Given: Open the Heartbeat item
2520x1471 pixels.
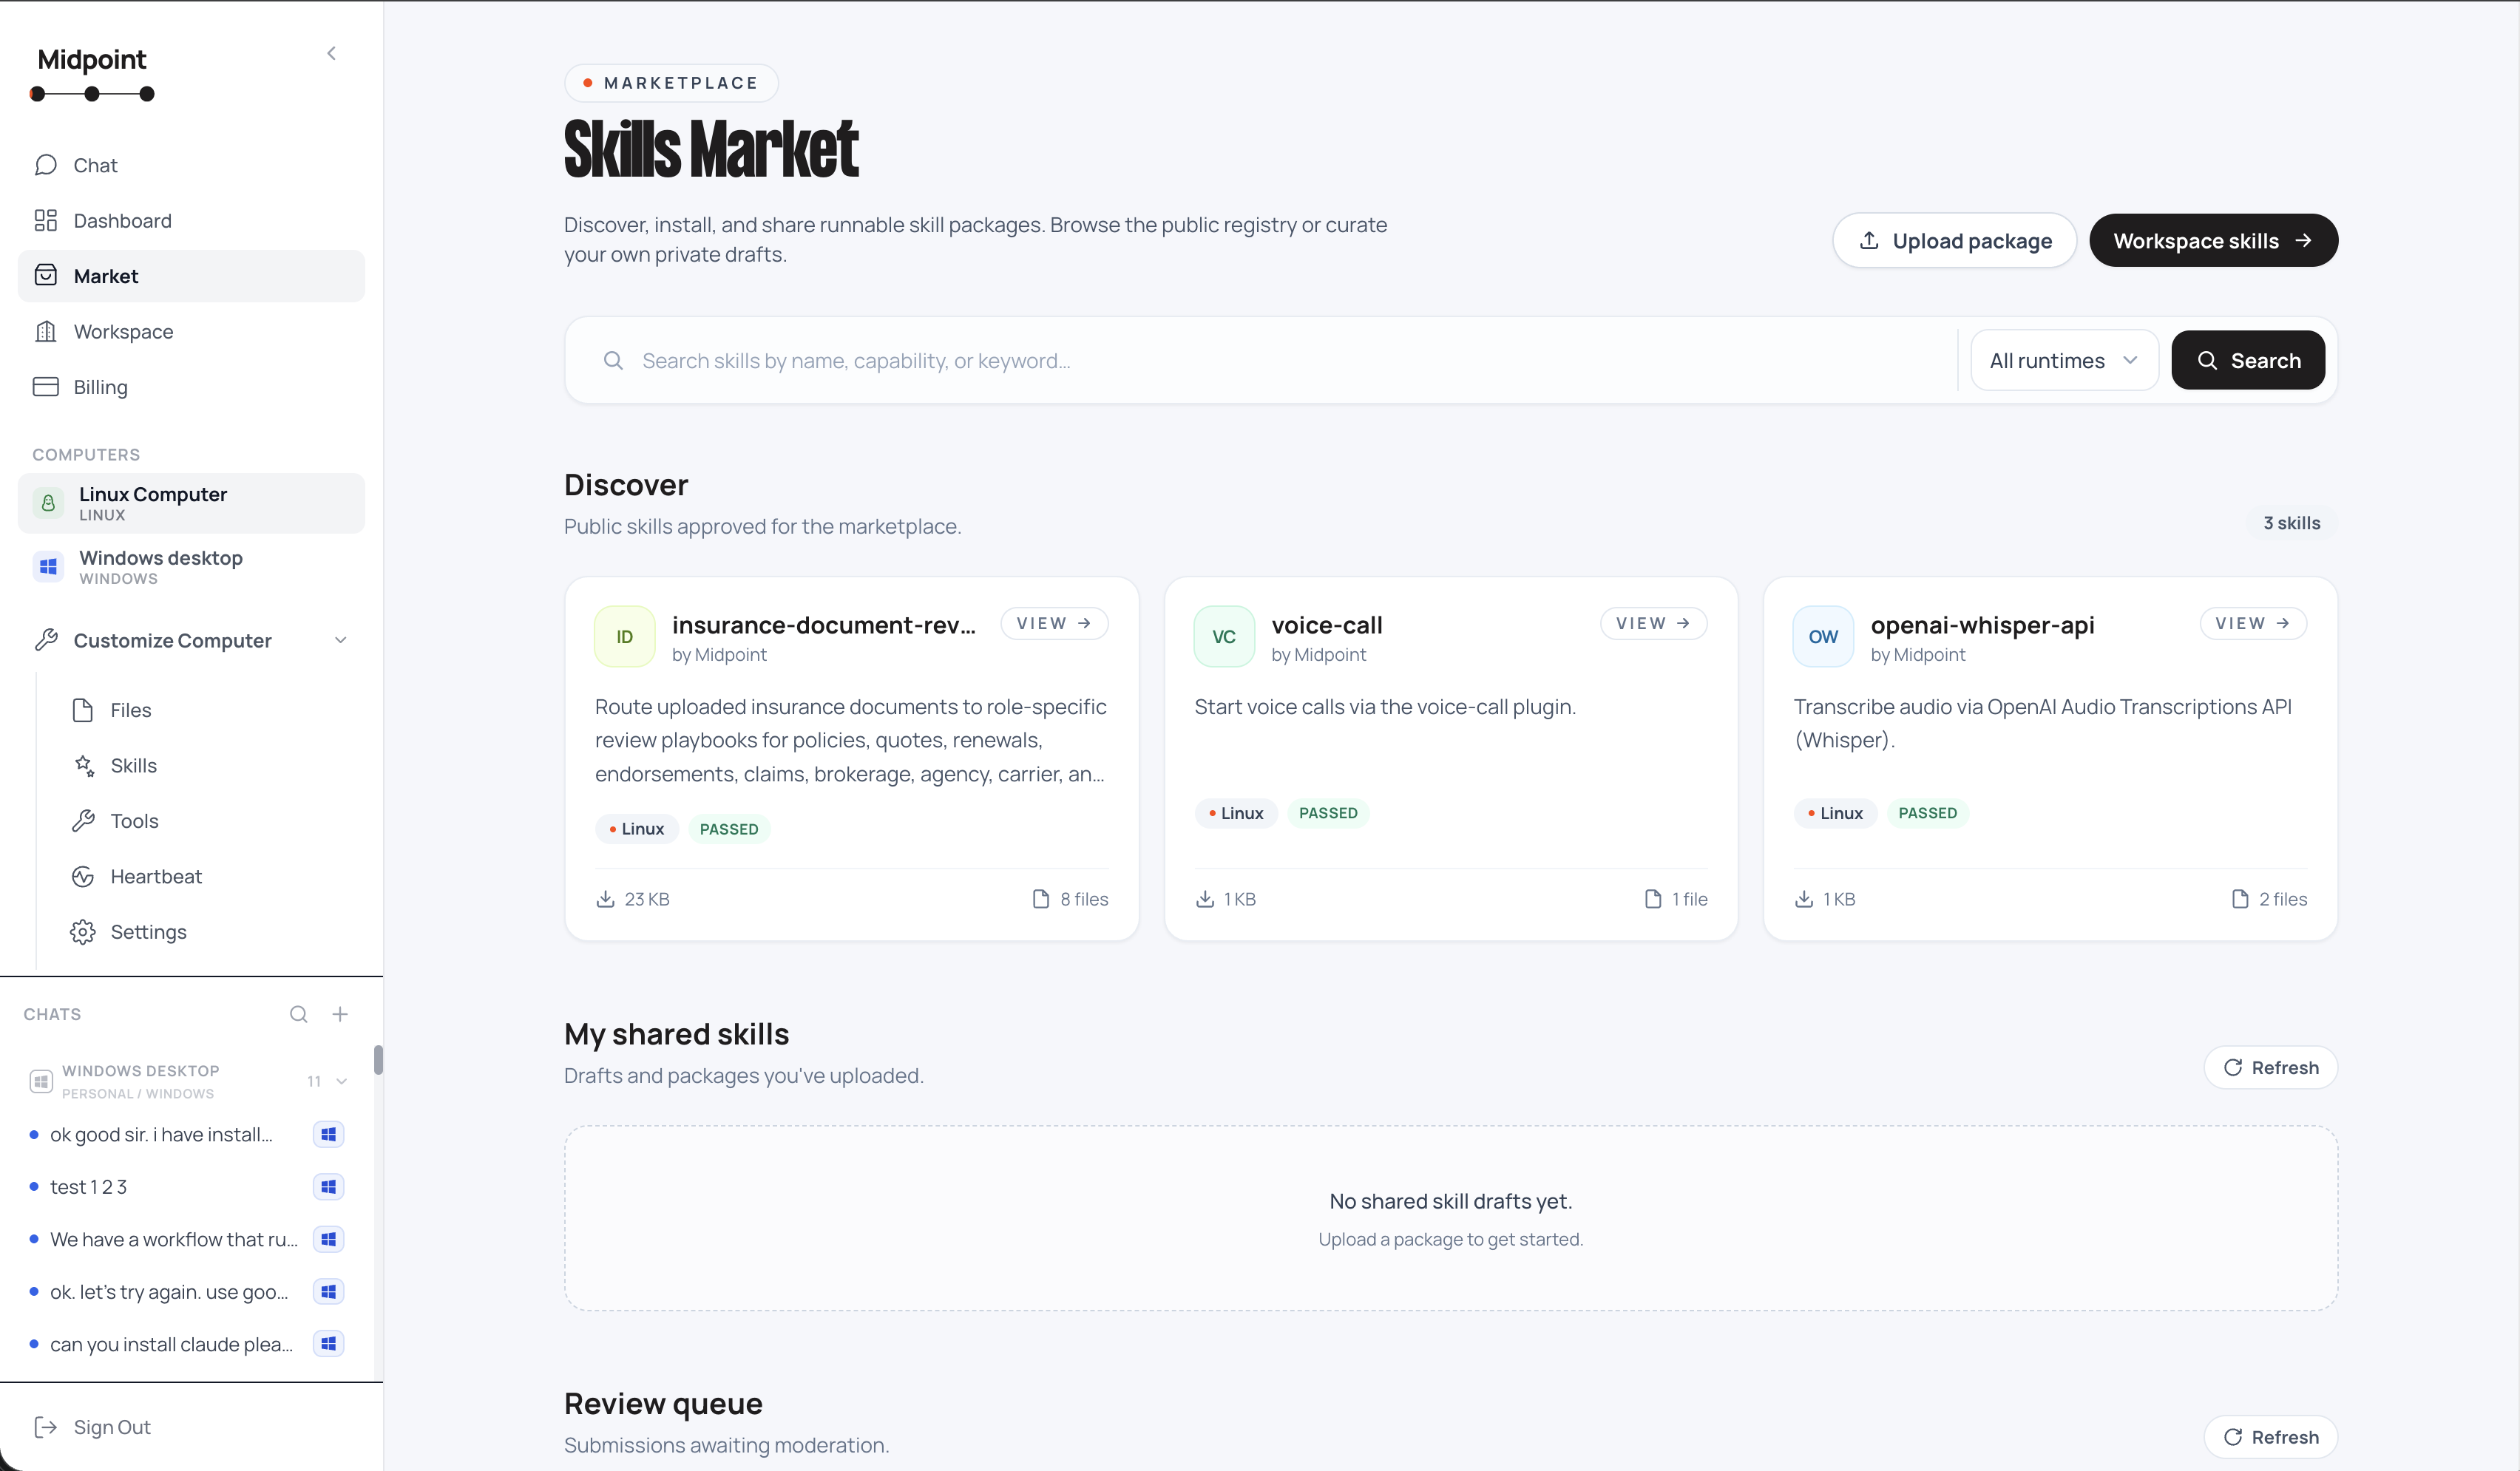Looking at the screenshot, I should (x=210, y=876).
